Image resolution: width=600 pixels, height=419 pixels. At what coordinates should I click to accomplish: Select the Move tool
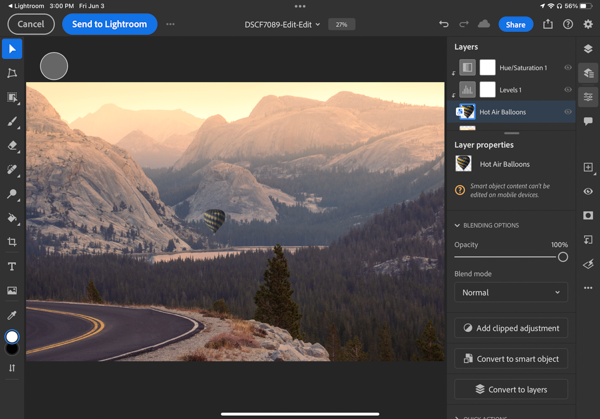click(12, 49)
